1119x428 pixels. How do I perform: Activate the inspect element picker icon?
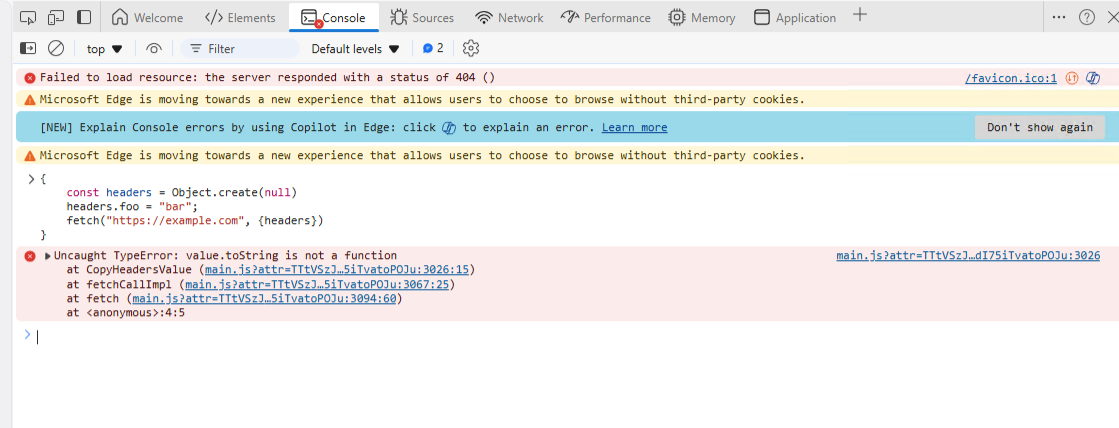tap(28, 17)
